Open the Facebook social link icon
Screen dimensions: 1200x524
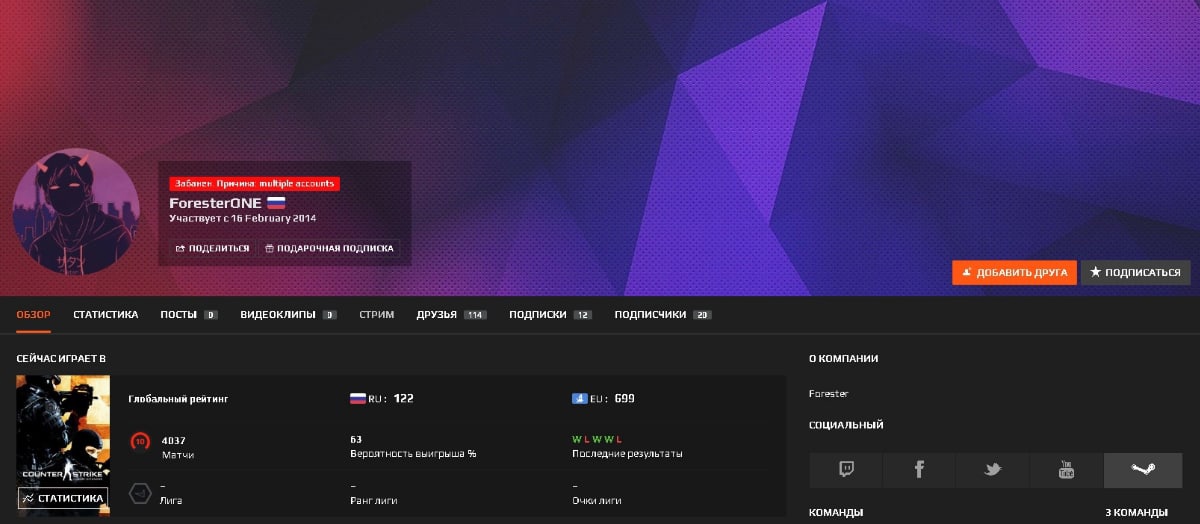pyautogui.click(x=919, y=470)
